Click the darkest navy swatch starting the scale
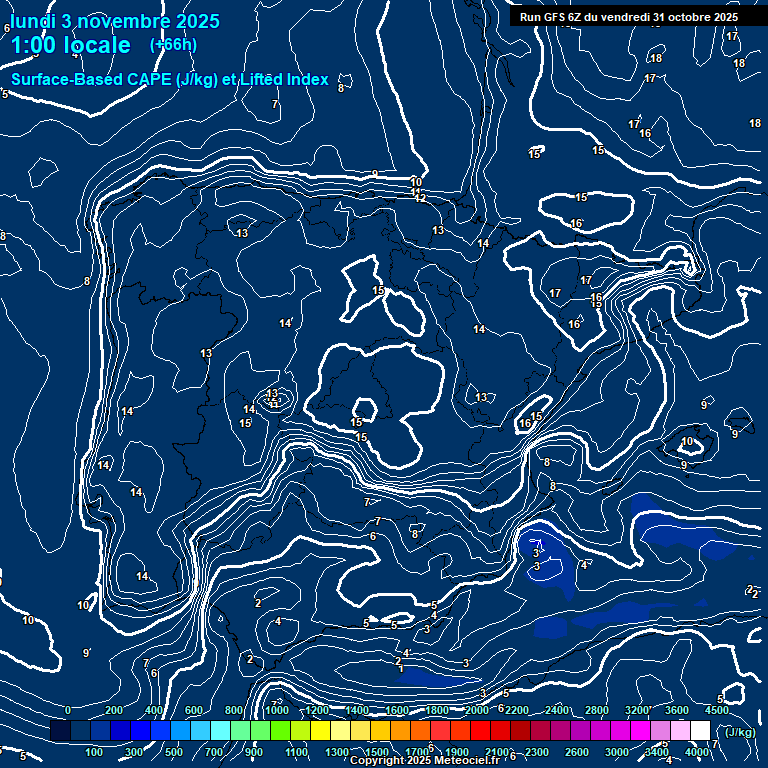 pyautogui.click(x=61, y=730)
